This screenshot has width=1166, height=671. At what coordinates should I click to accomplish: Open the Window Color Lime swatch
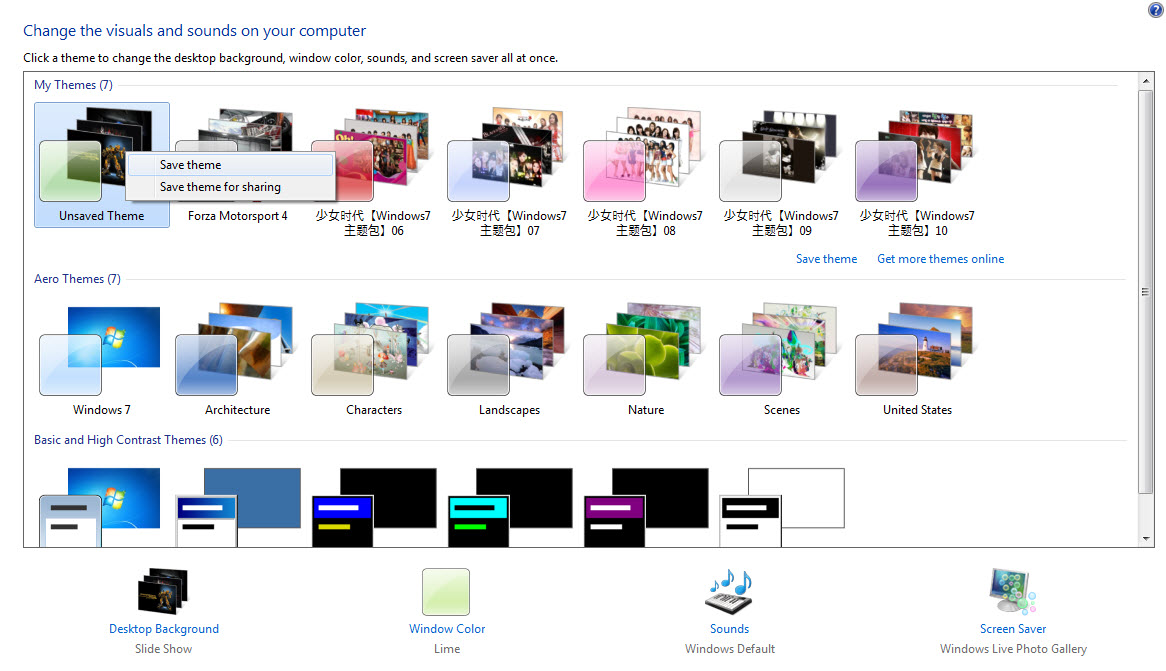pyautogui.click(x=446, y=592)
